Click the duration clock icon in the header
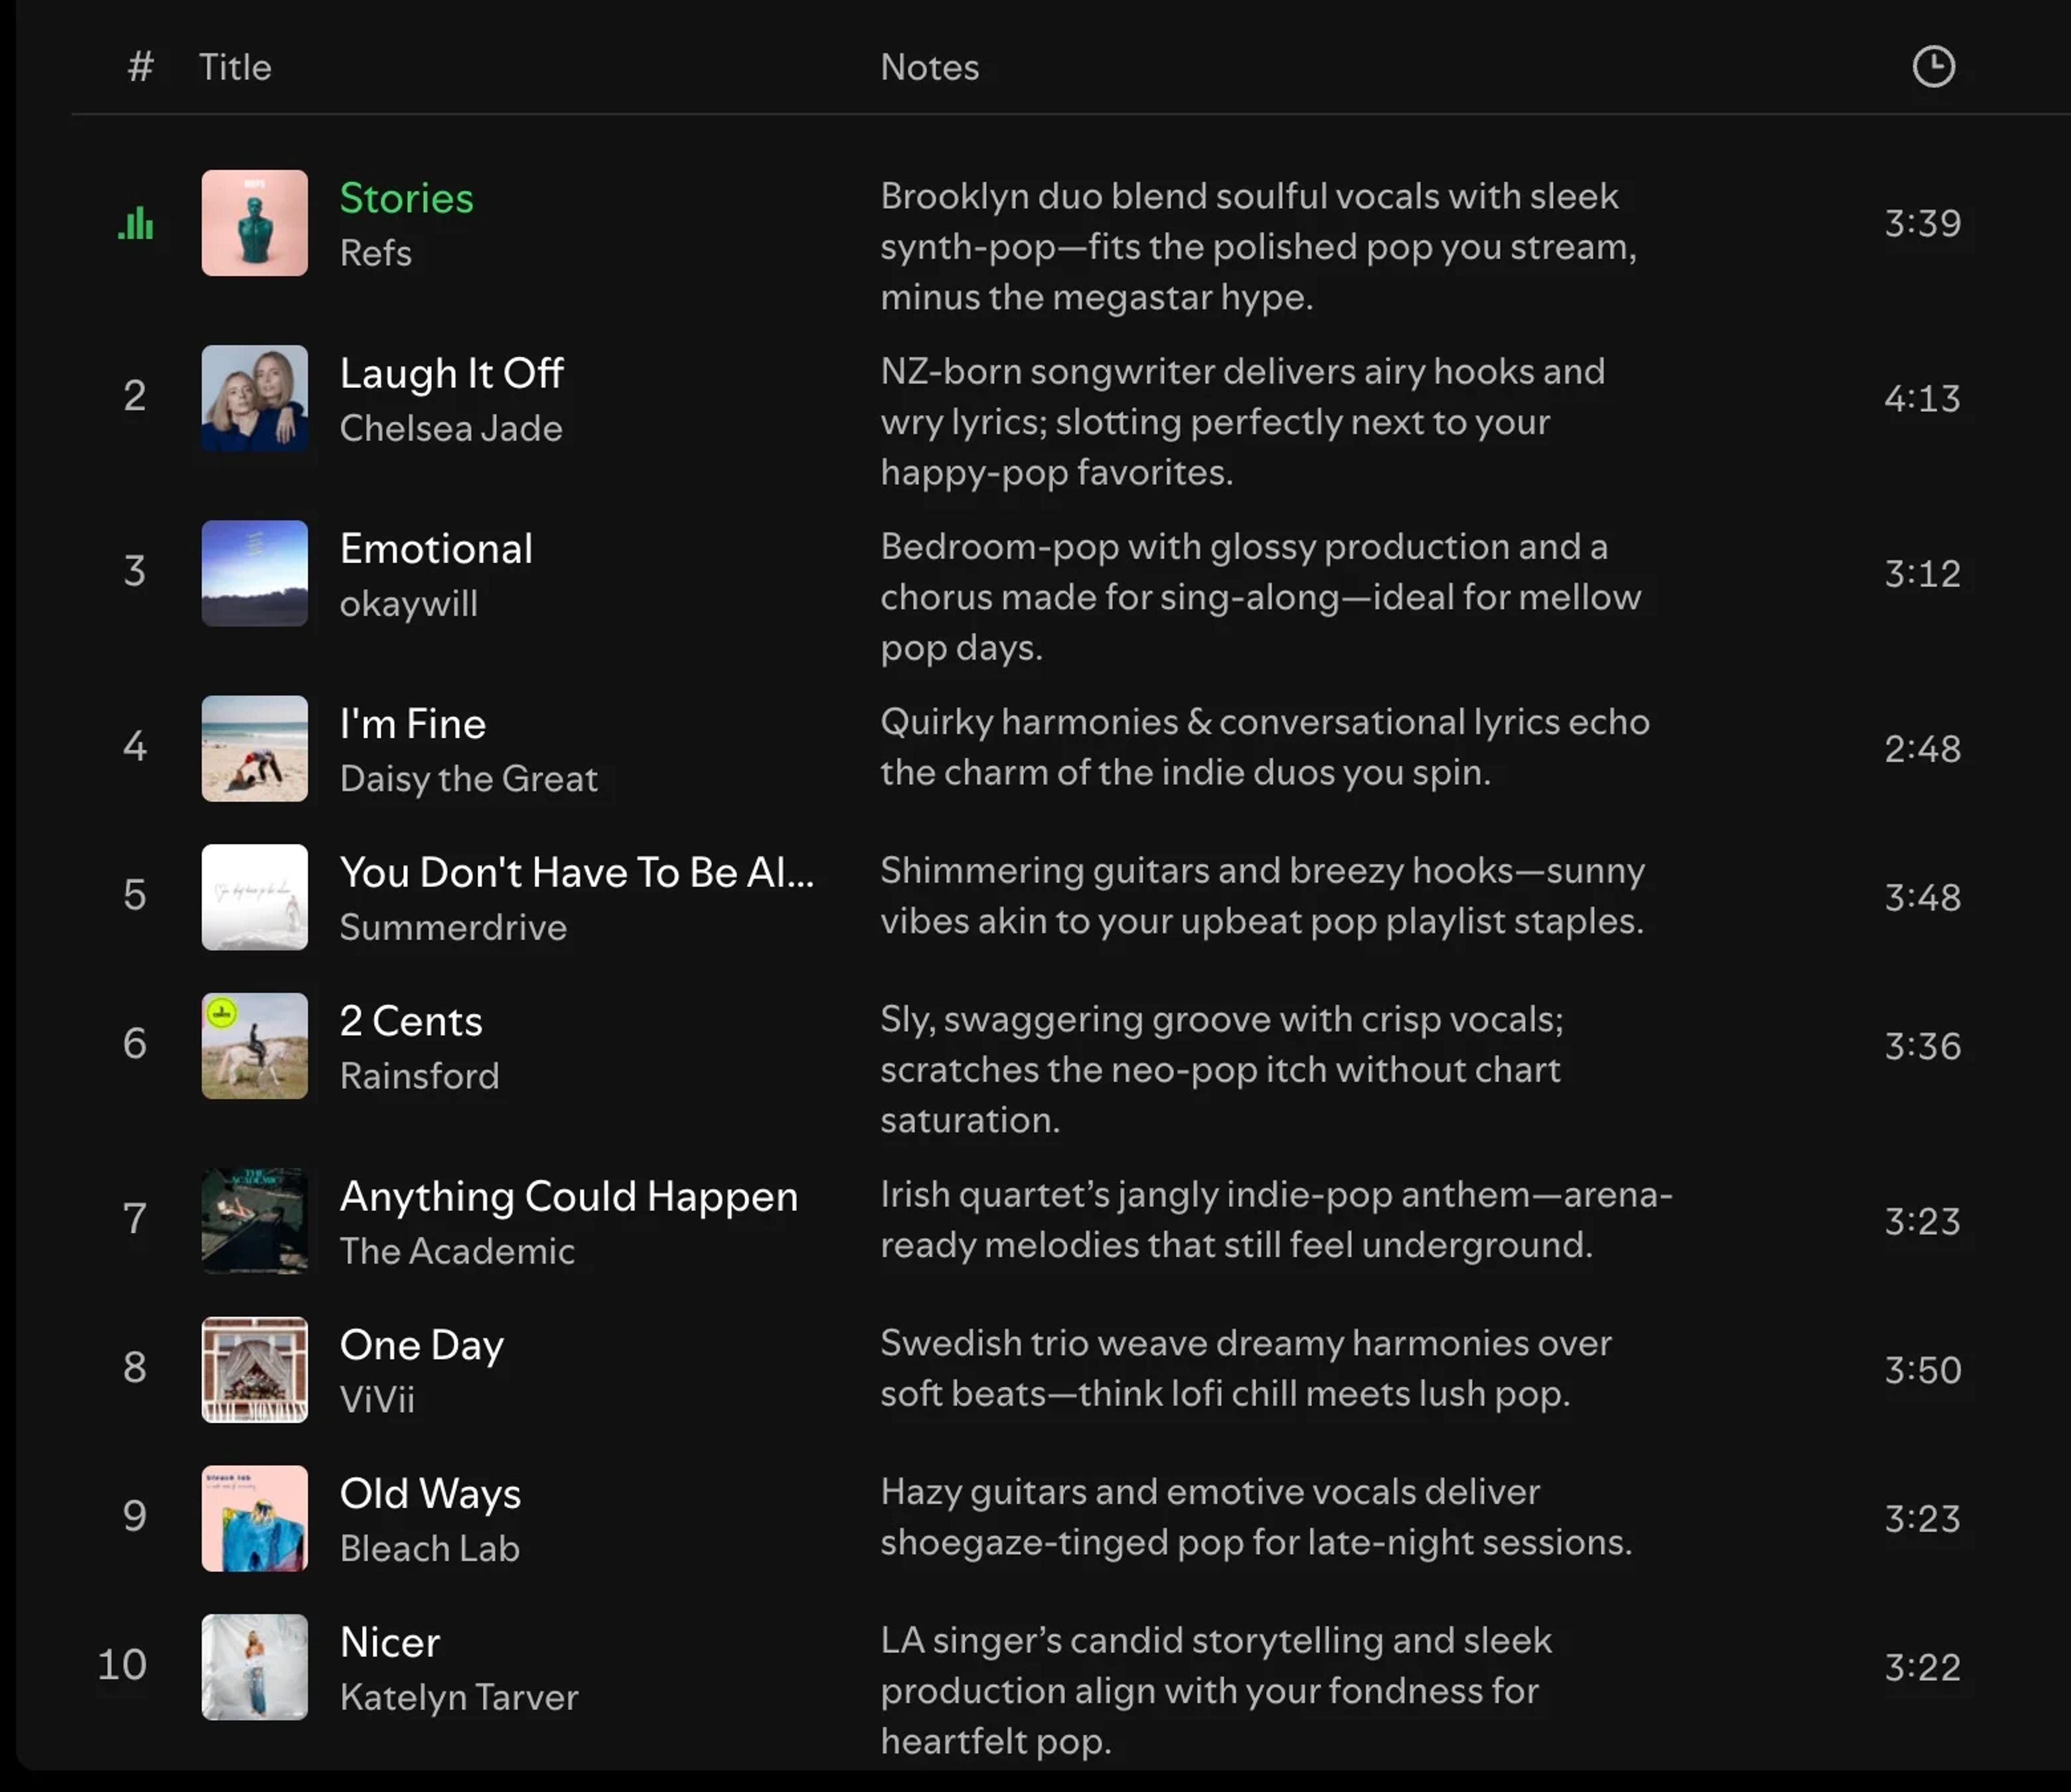The width and height of the screenshot is (2071, 1792). (1932, 66)
